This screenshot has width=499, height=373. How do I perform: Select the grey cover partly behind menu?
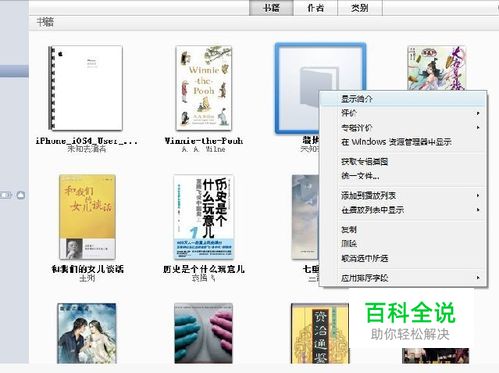[x=305, y=217]
